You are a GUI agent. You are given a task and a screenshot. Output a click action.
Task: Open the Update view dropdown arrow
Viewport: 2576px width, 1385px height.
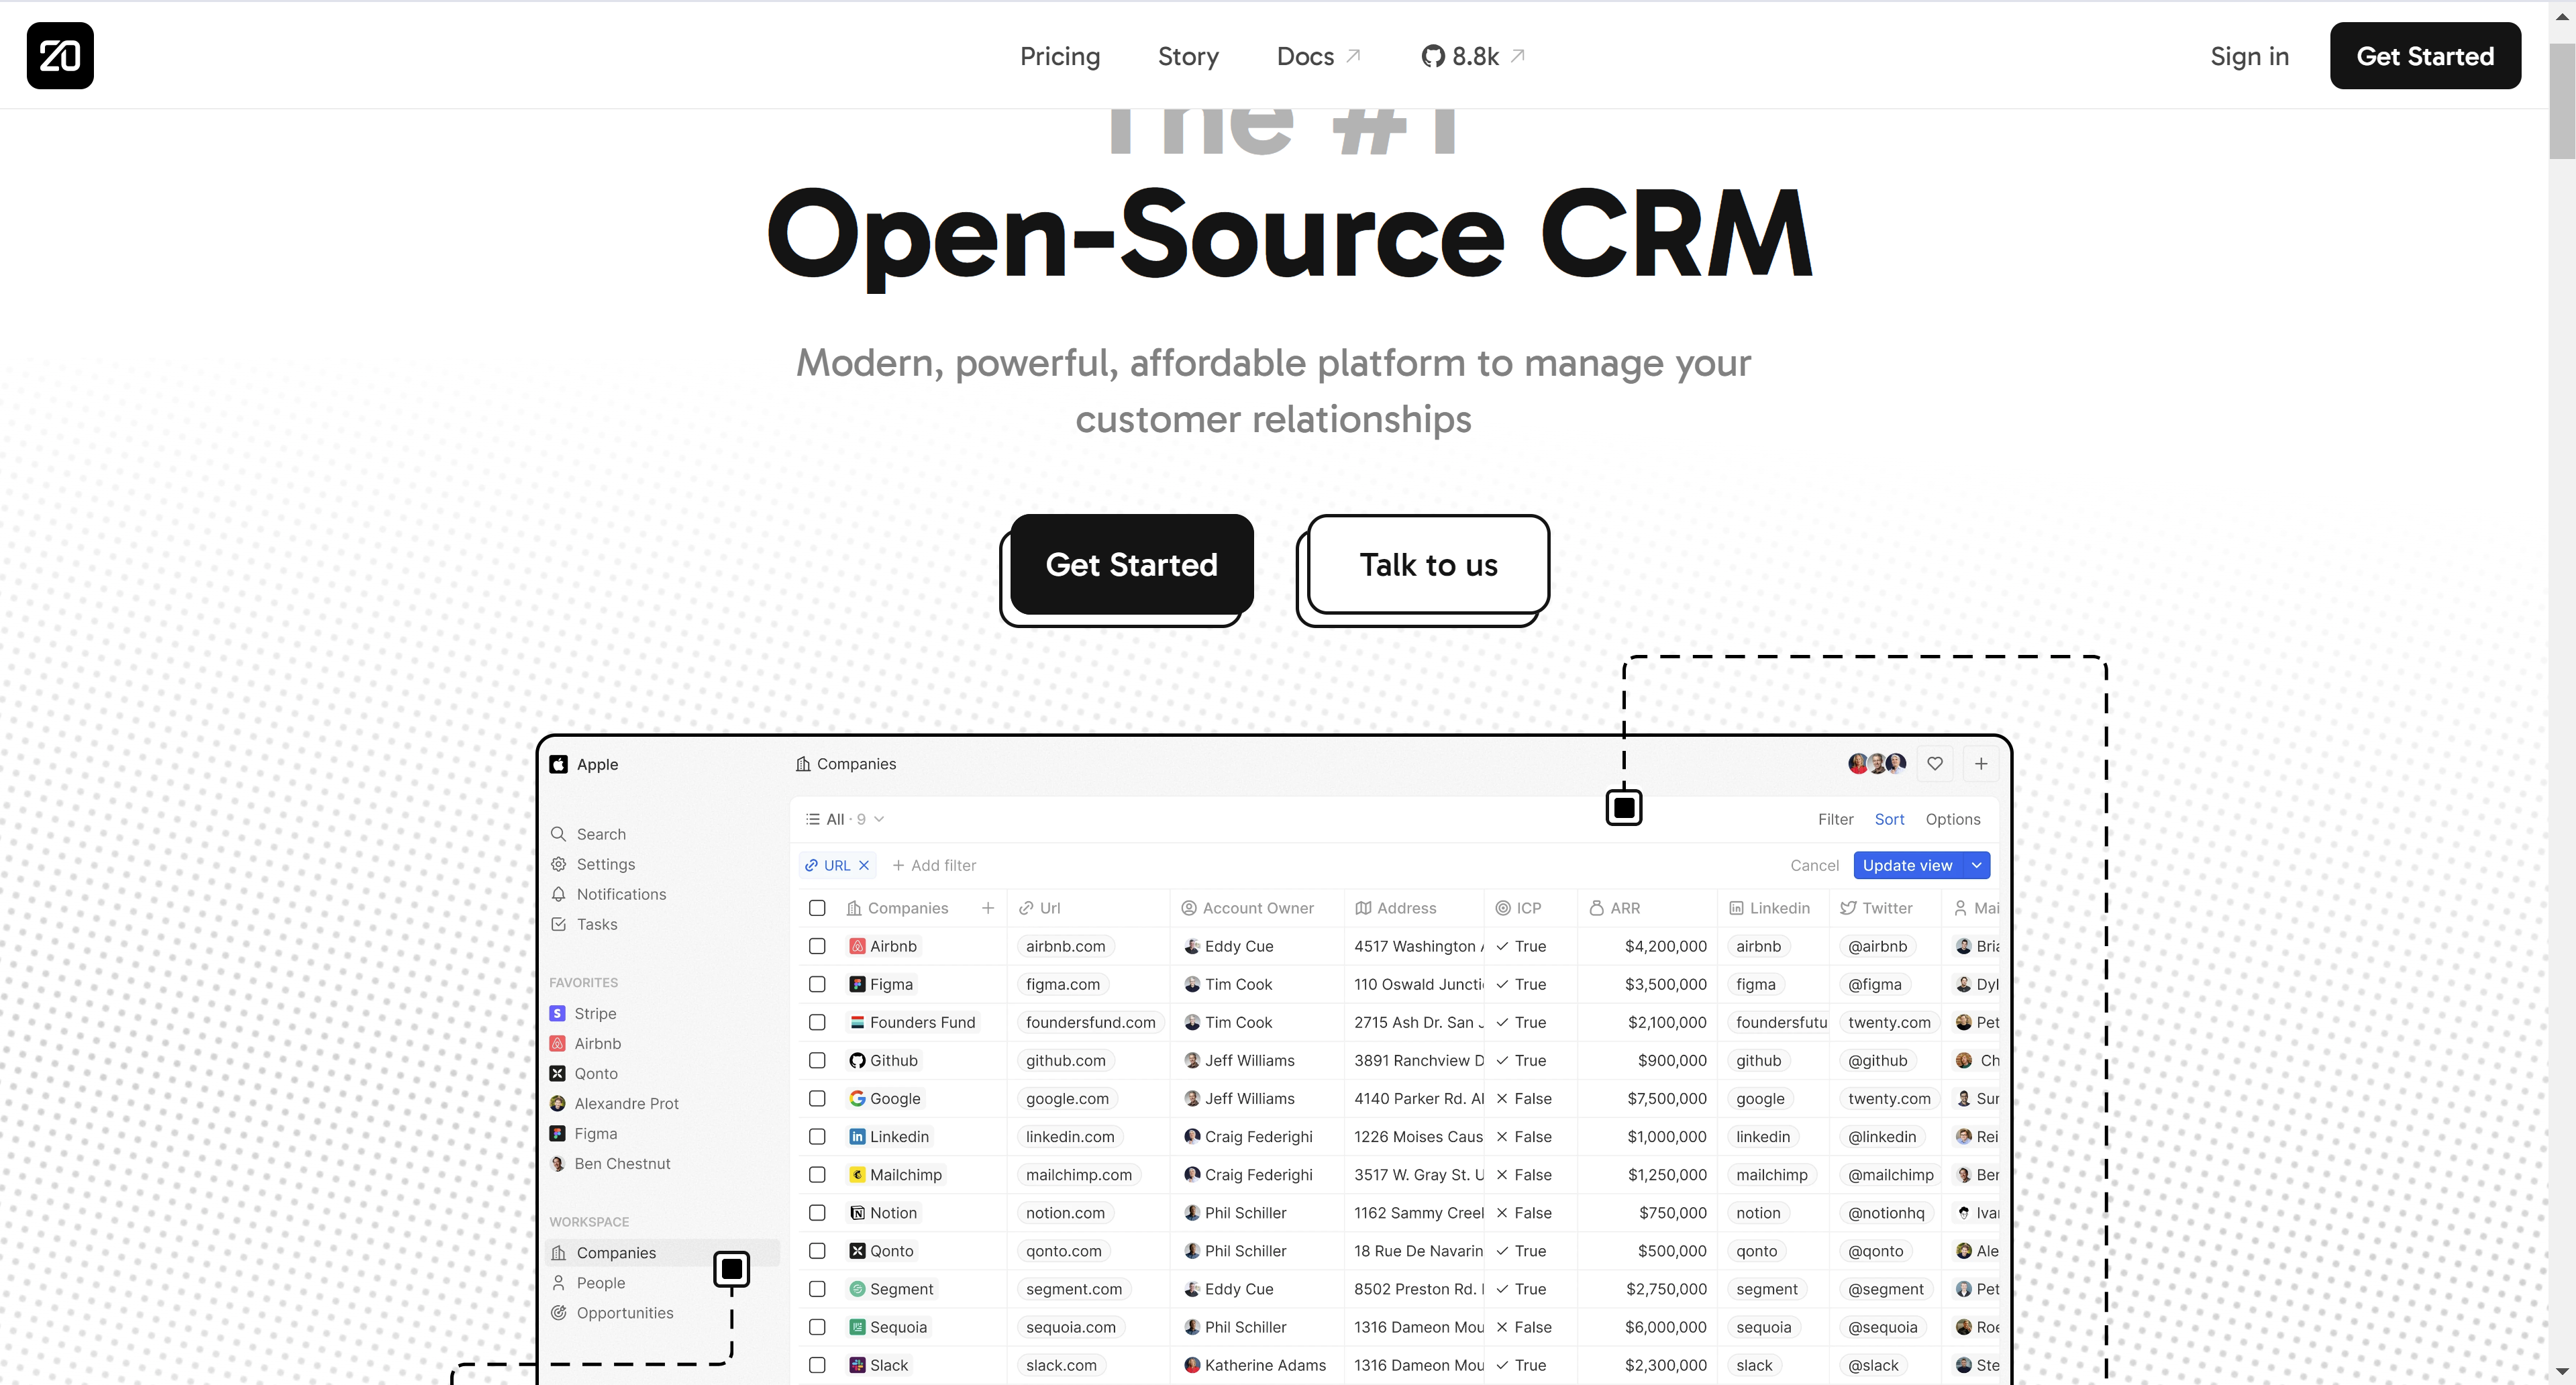pyautogui.click(x=1976, y=865)
